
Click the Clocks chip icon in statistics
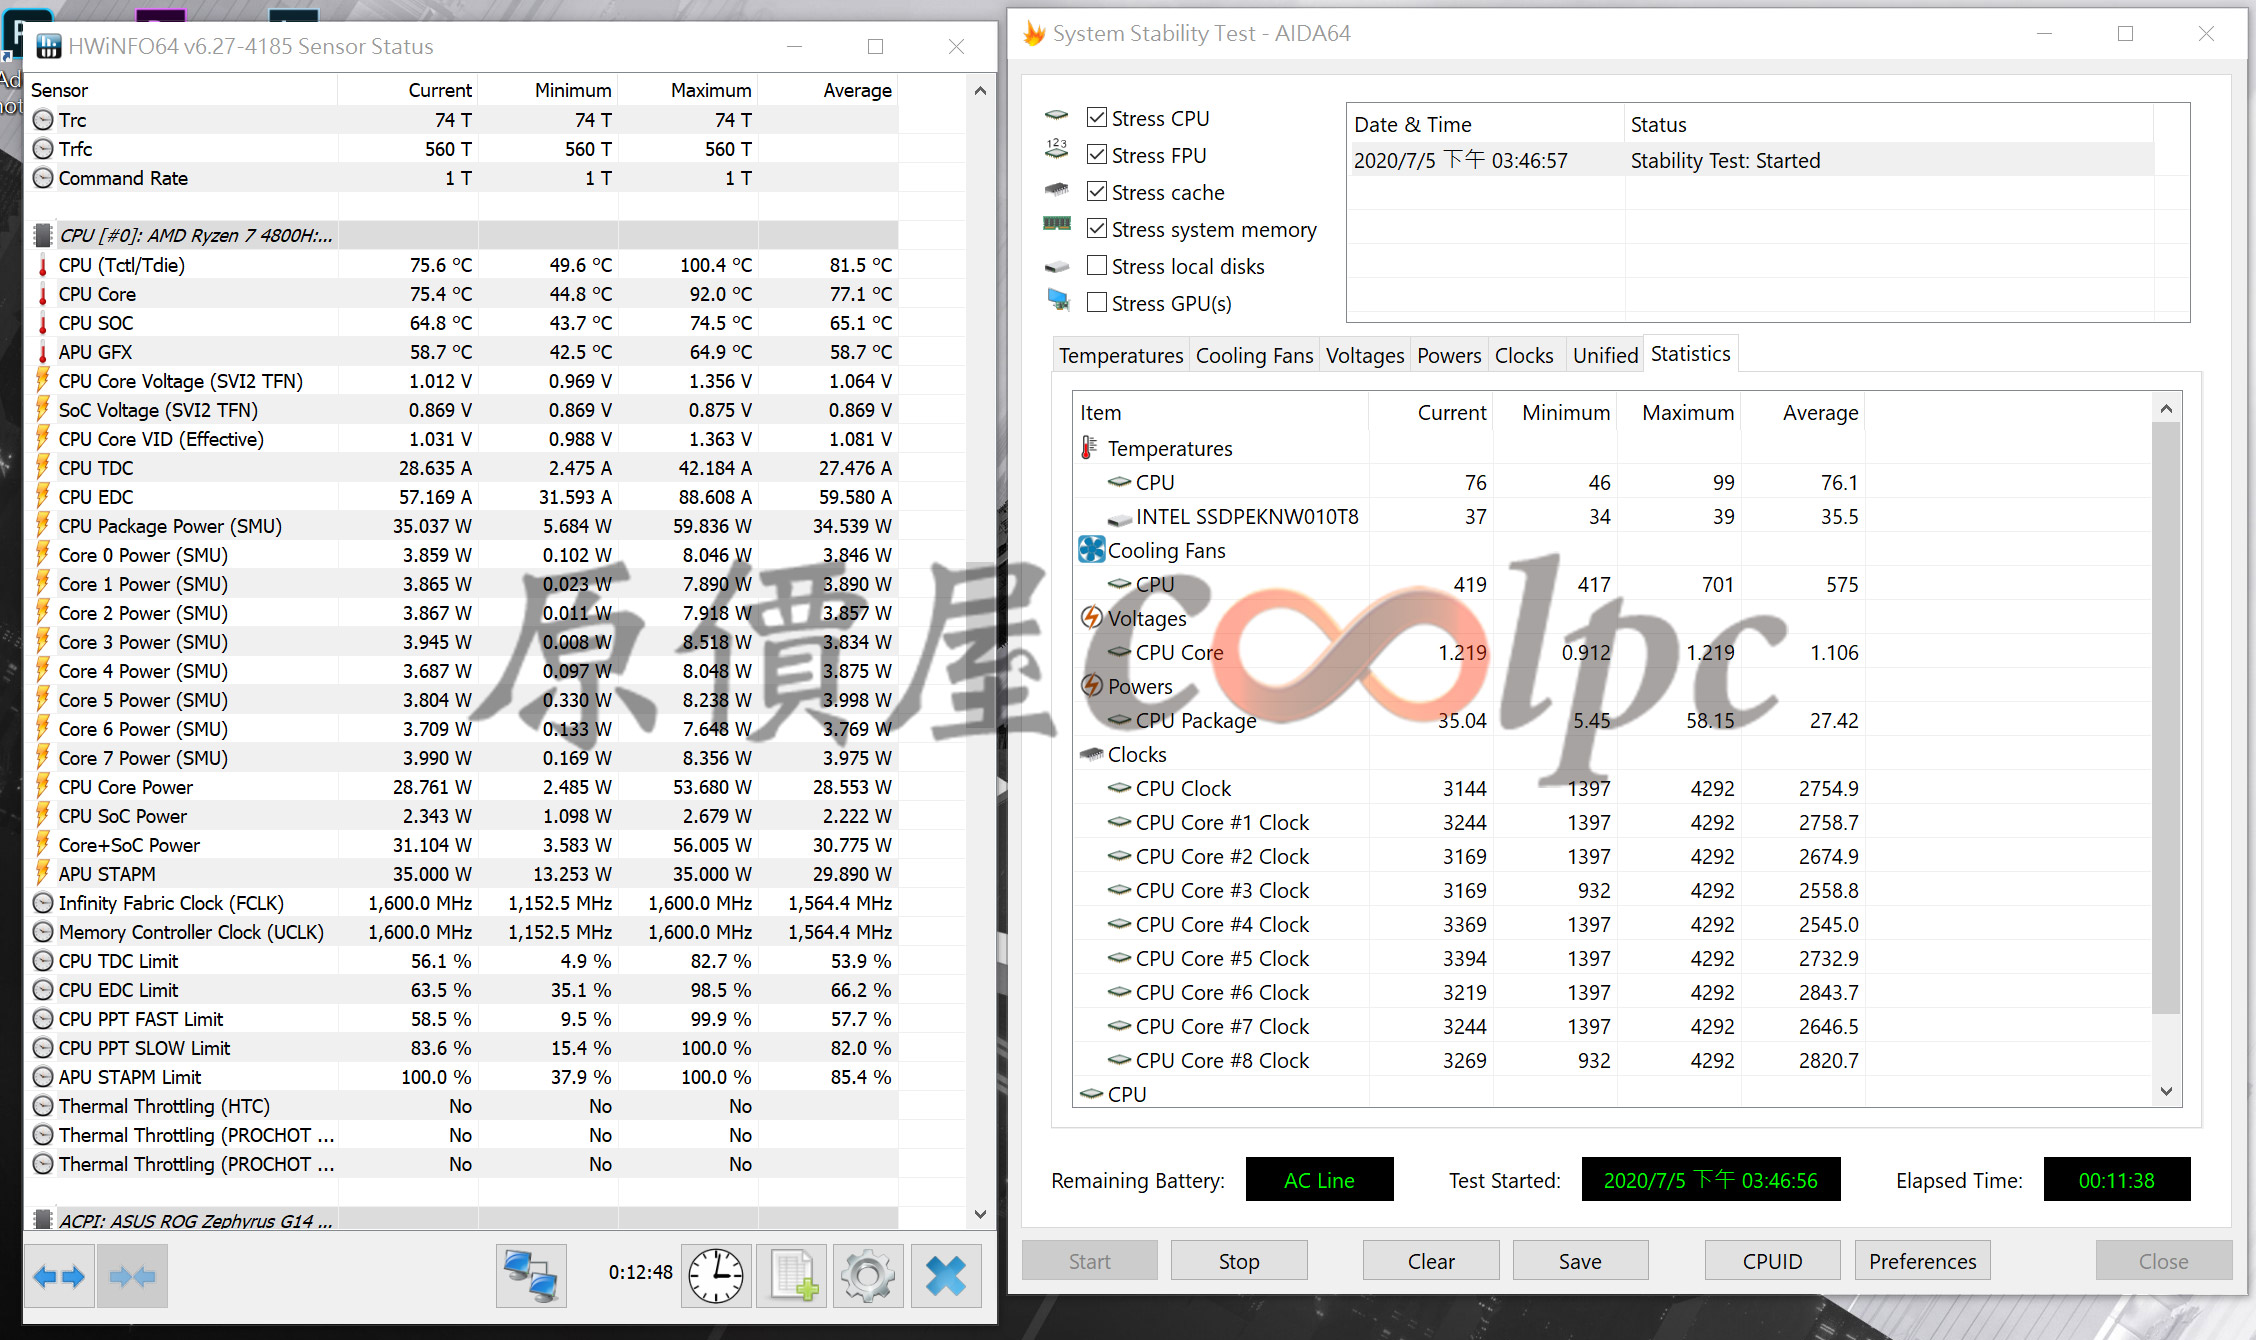pos(1092,754)
